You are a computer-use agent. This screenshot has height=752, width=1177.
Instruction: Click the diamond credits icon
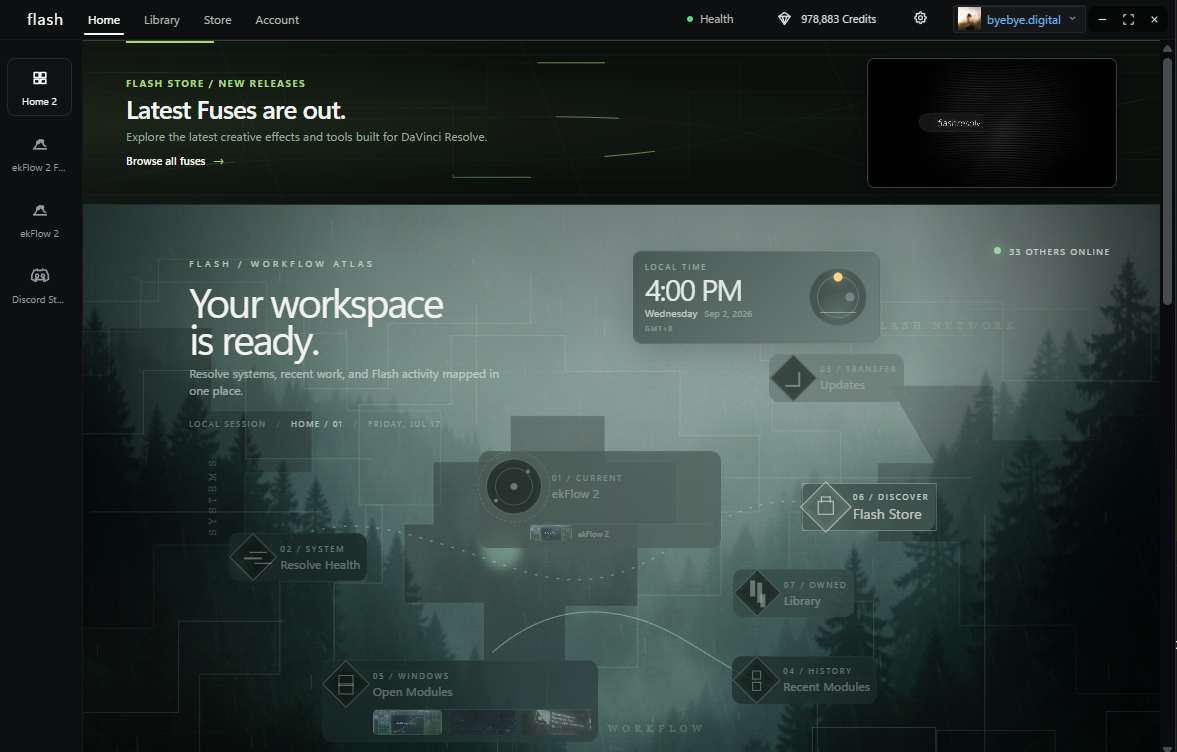(784, 20)
